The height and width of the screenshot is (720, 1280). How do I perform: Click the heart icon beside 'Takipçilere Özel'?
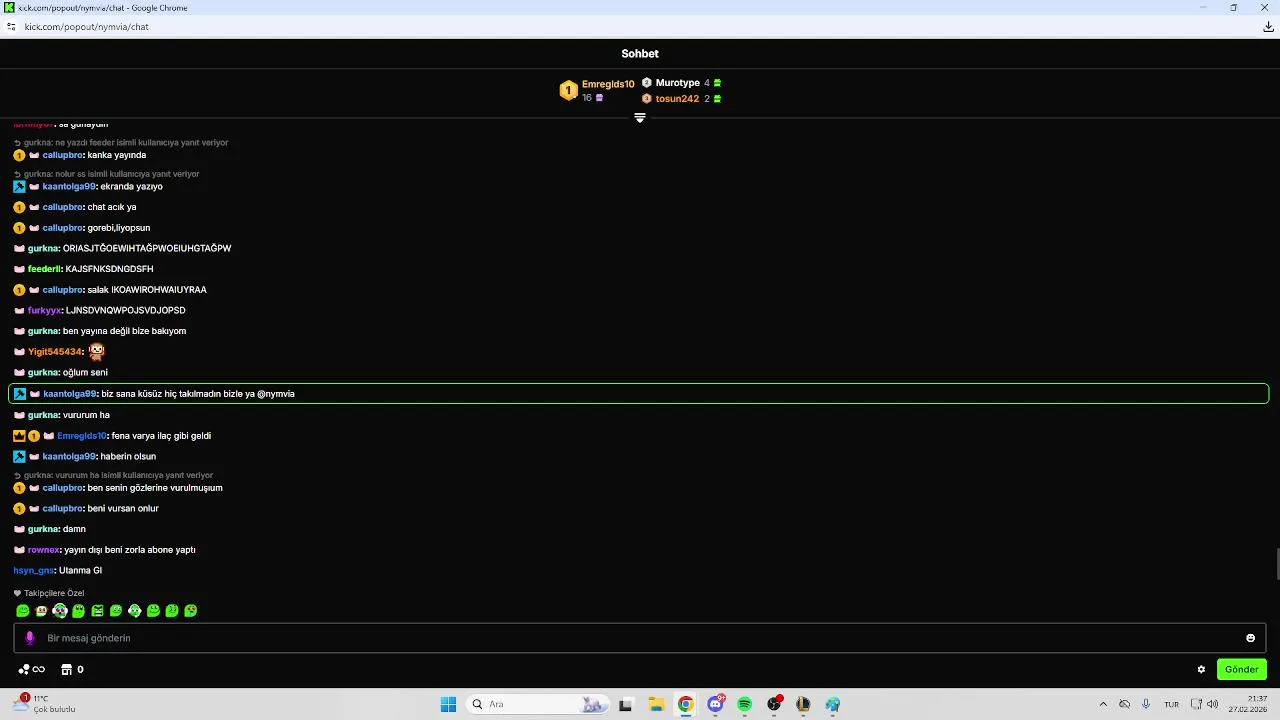click(x=18, y=593)
